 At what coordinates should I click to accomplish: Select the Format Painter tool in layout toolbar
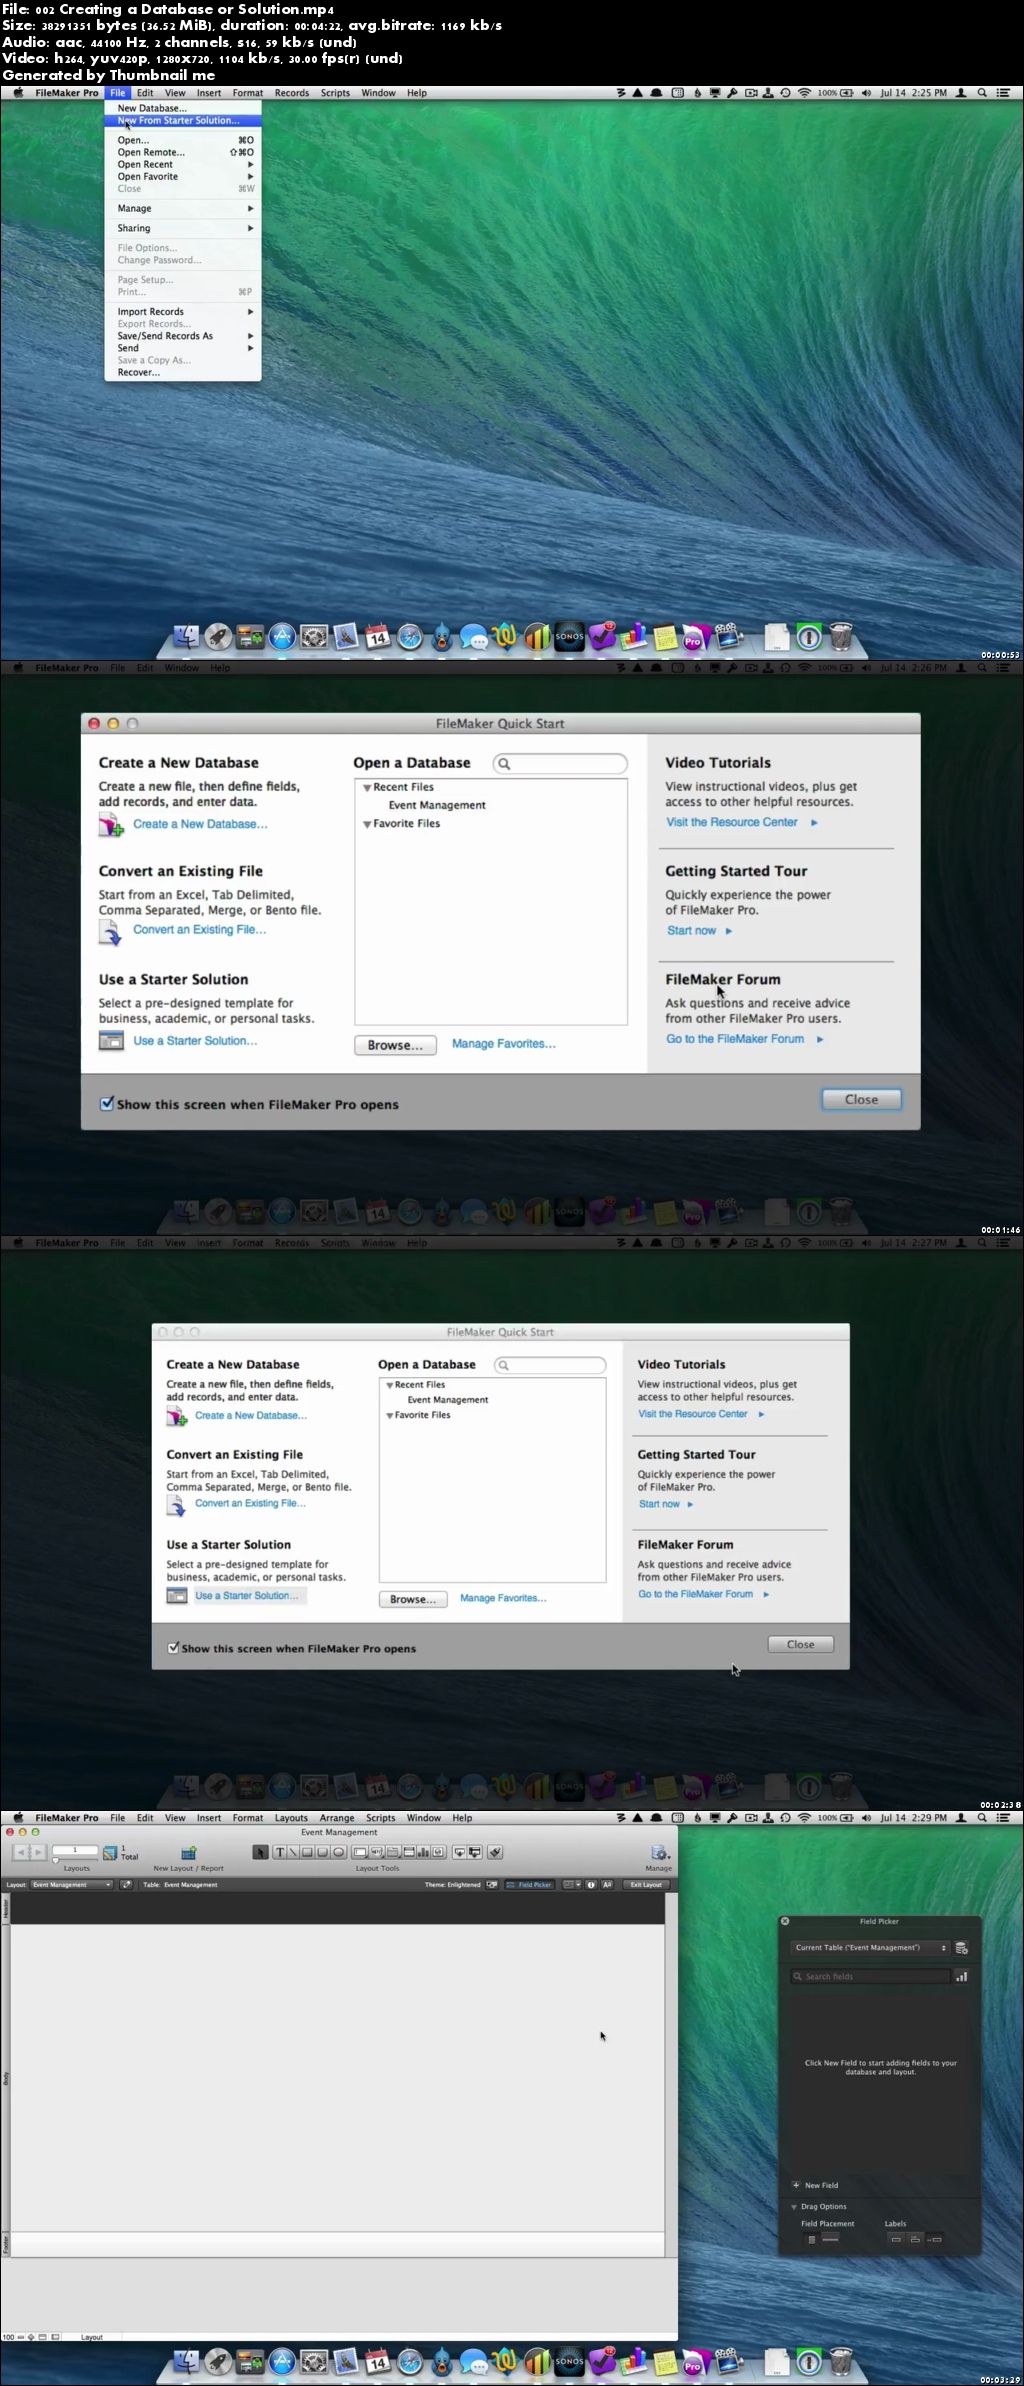(x=495, y=1852)
